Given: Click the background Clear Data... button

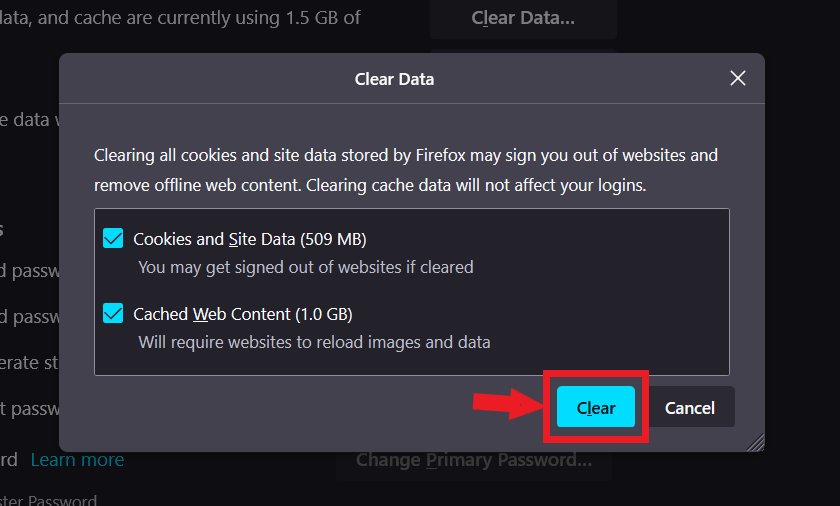Looking at the screenshot, I should [x=523, y=18].
